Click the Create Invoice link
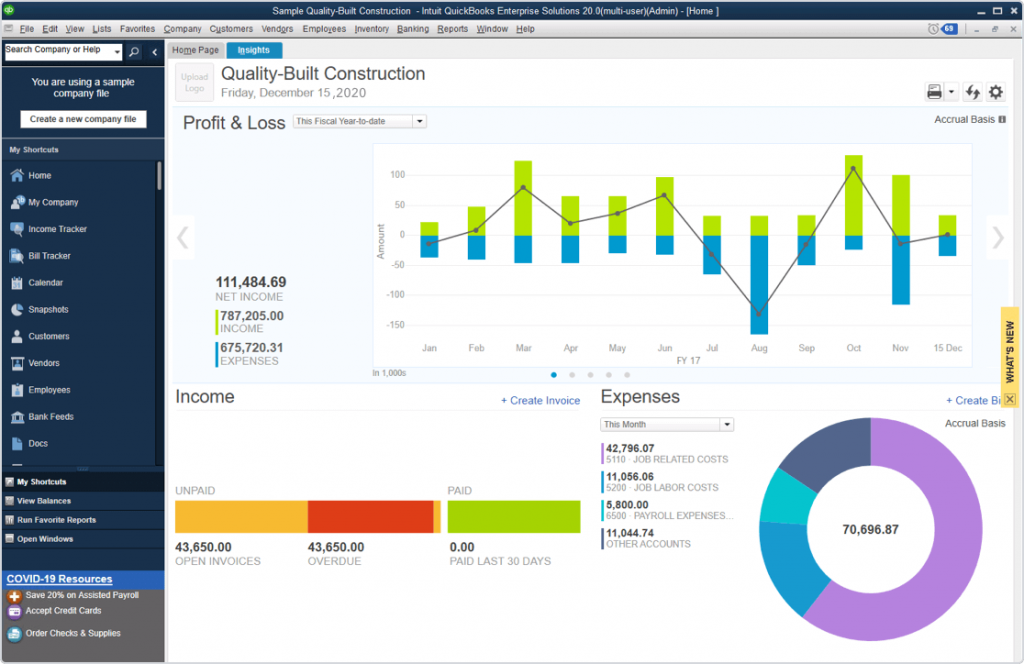 pyautogui.click(x=540, y=400)
